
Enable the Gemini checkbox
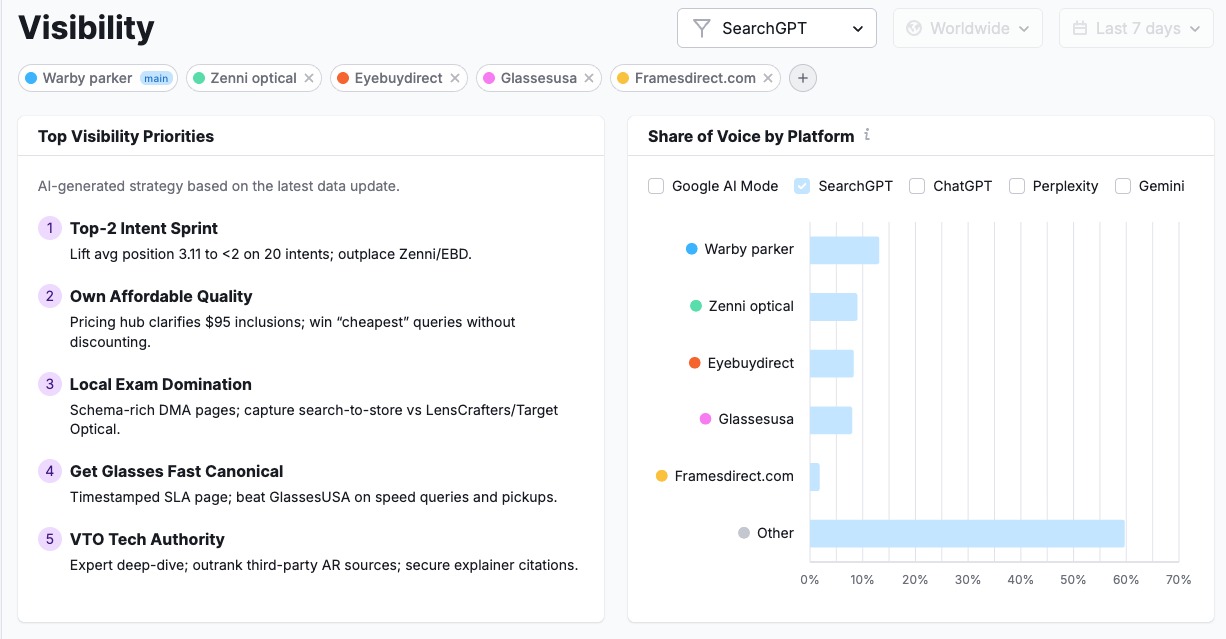[x=1123, y=186]
